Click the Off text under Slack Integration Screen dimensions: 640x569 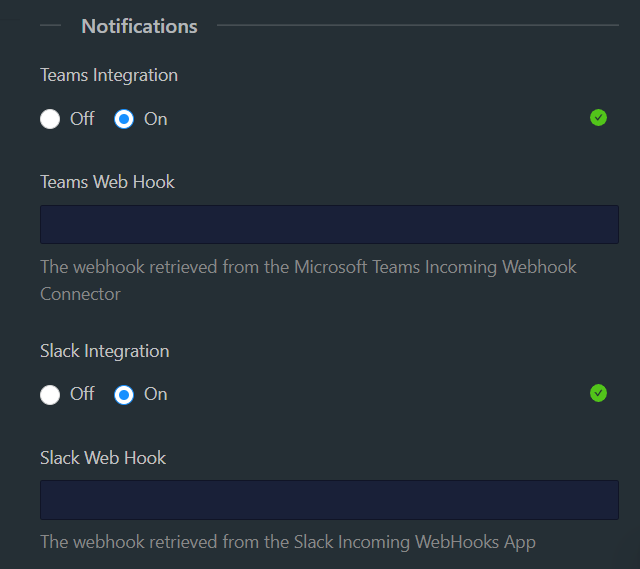pos(82,394)
